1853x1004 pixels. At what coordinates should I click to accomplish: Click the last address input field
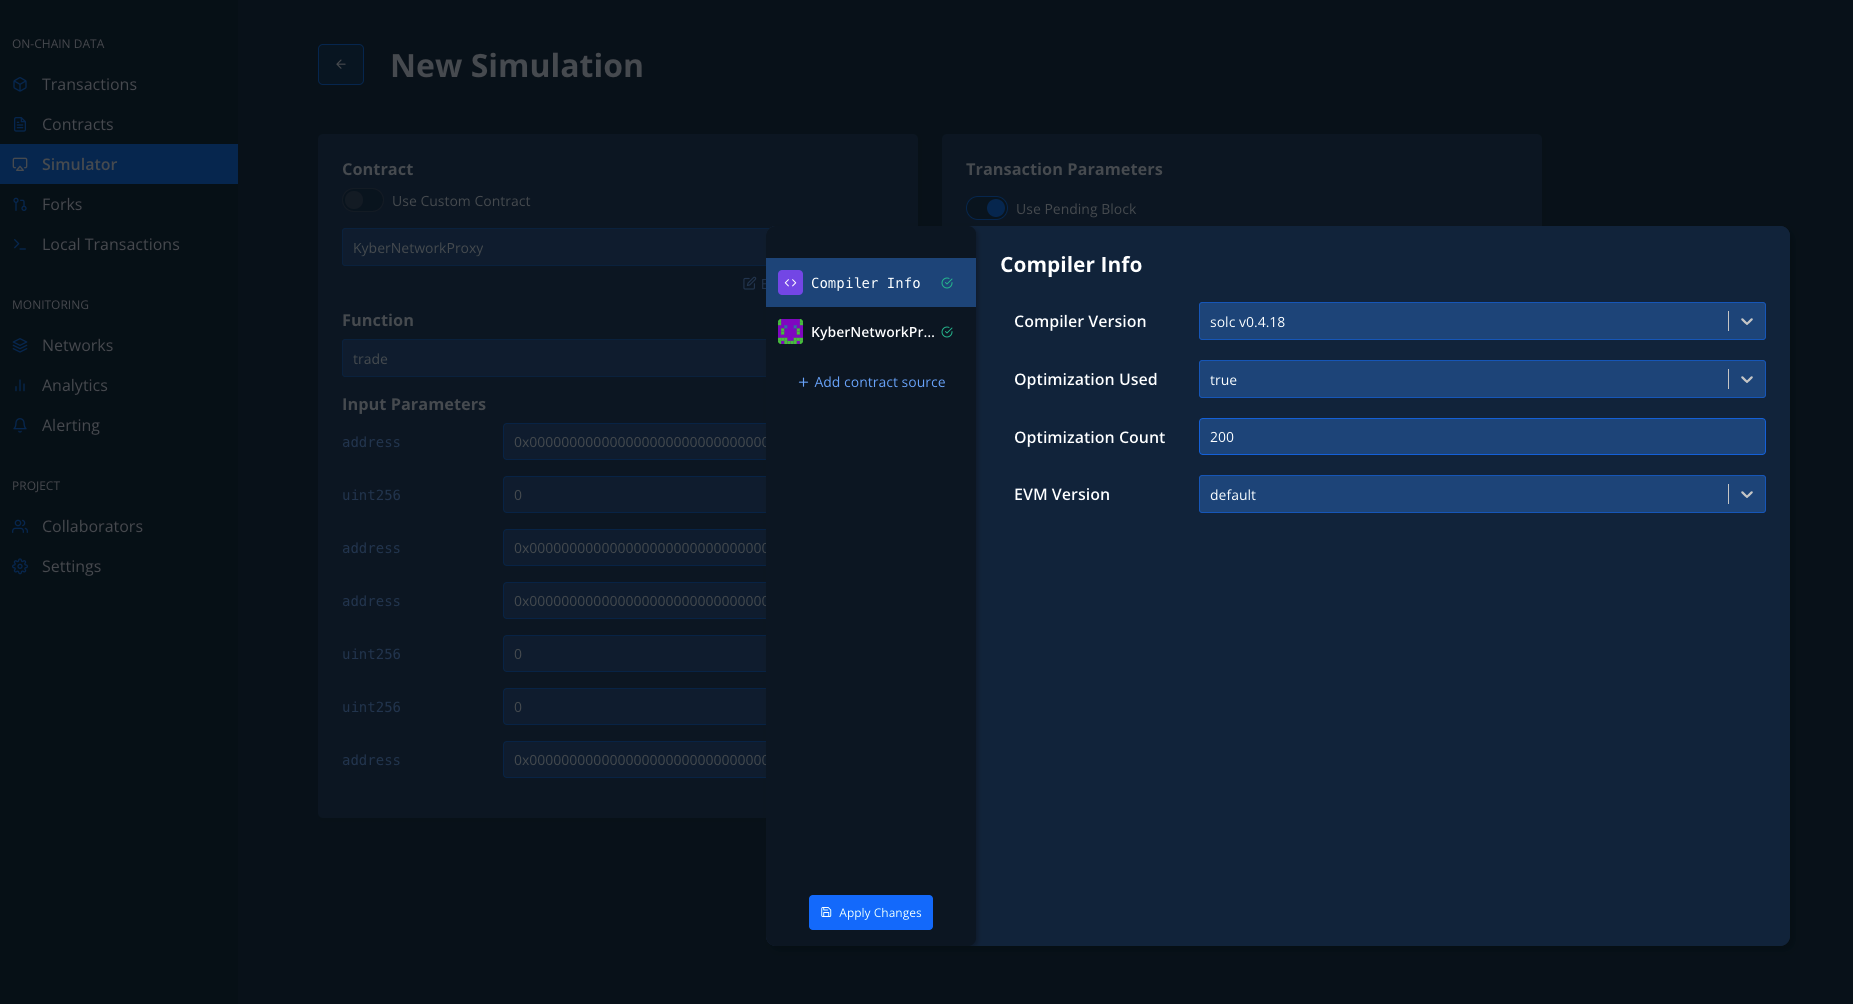tap(634, 759)
